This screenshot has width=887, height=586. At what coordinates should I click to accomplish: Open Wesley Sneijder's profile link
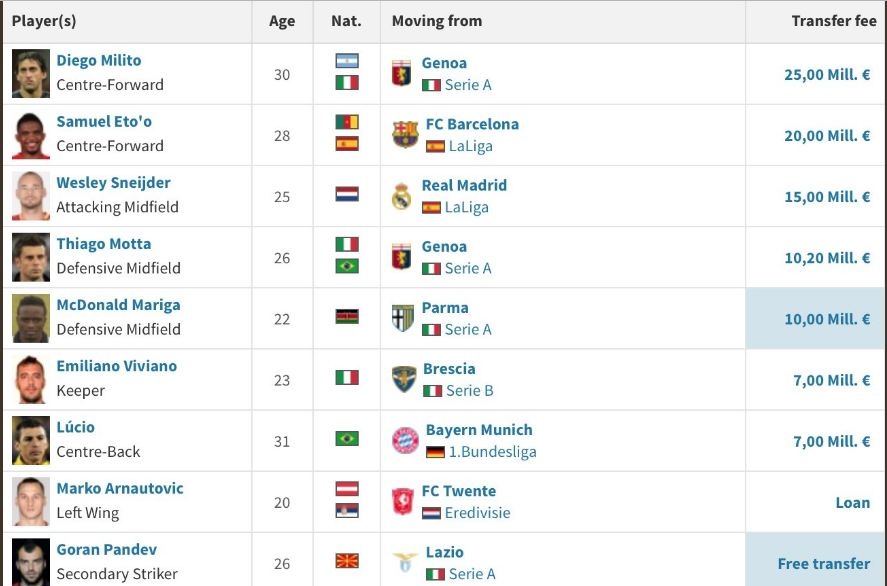[x=113, y=183]
